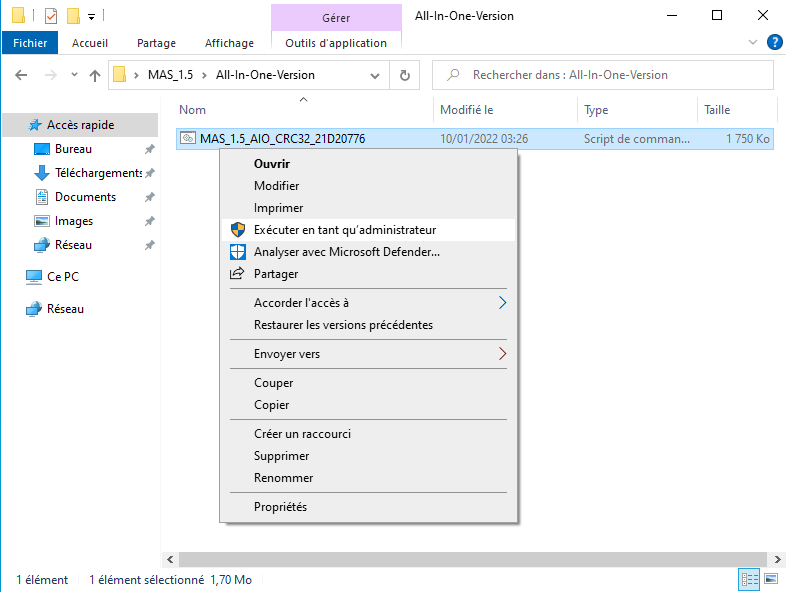Click MAS_1.5 in the address path
The width and height of the screenshot is (787, 592).
[x=170, y=75]
